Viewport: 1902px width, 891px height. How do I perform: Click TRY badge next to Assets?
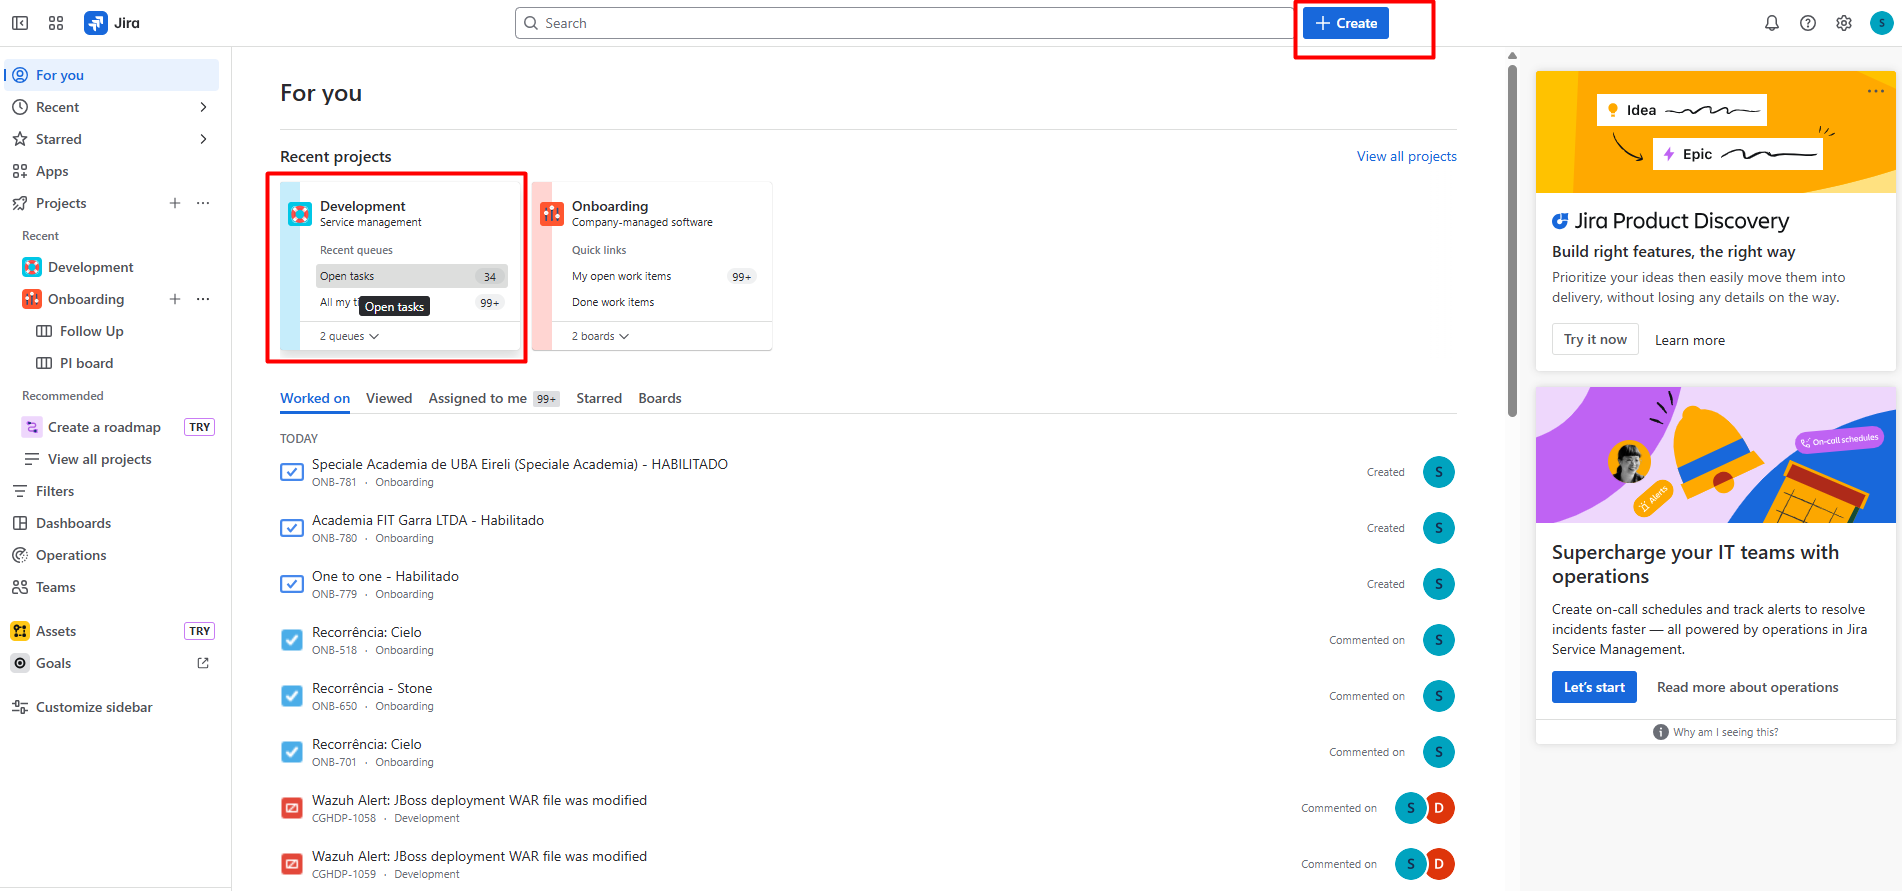(200, 631)
